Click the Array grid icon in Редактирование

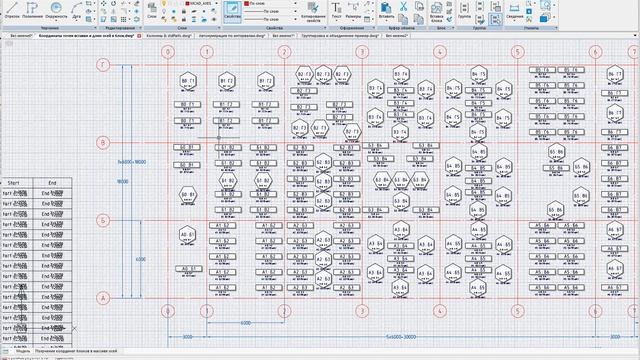[x=123, y=19]
